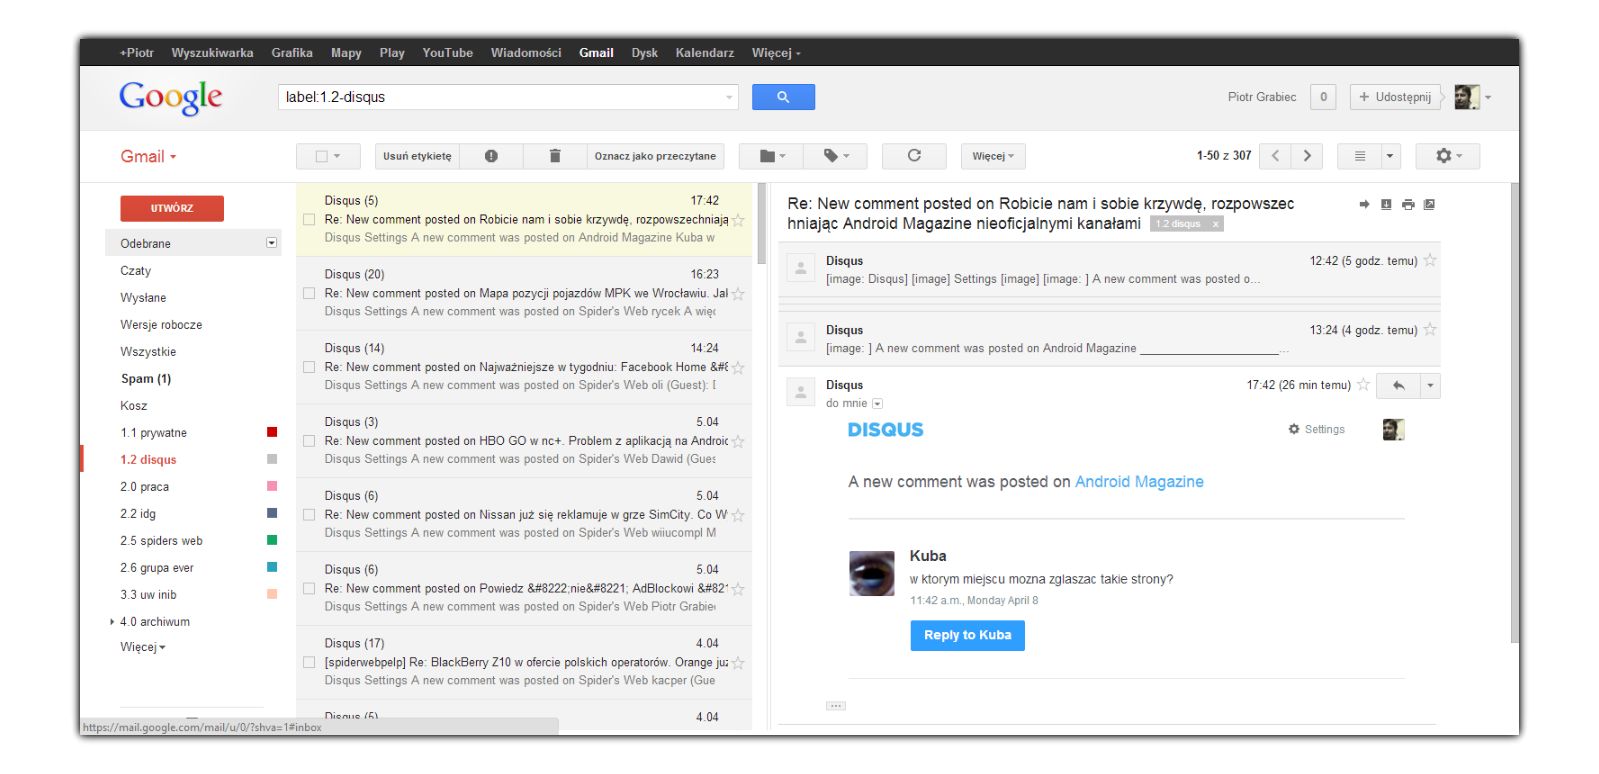Star the Disqus (20) conversation at 16:23
The height and width of the screenshot is (774, 1599).
[x=738, y=294]
